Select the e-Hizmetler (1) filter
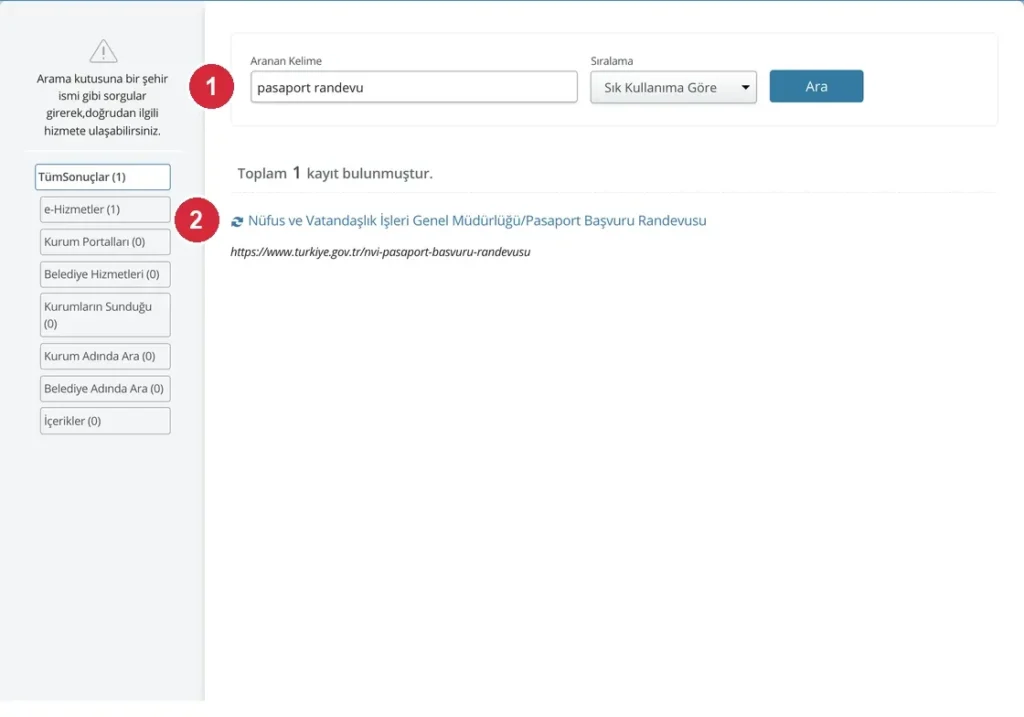1024x717 pixels. pos(105,210)
